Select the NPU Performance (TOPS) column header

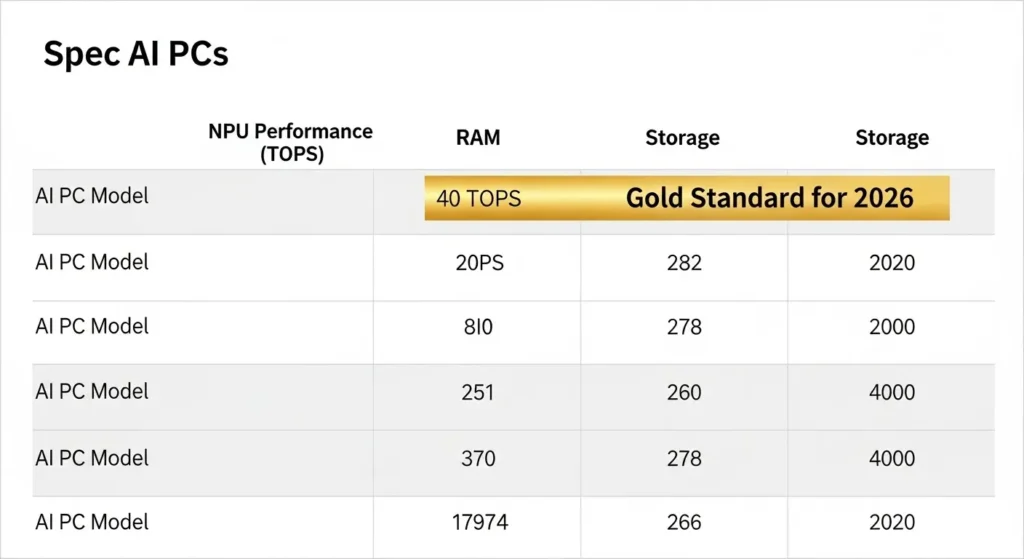[290, 143]
